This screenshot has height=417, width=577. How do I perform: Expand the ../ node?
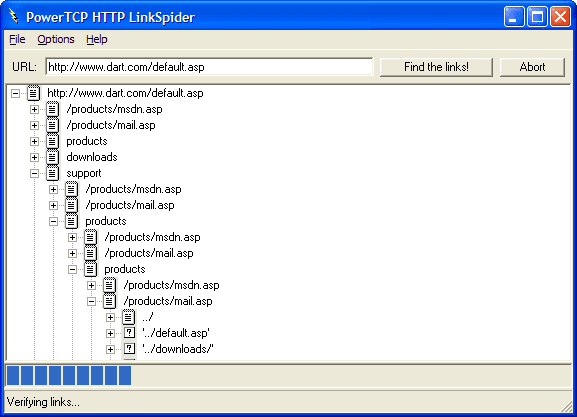pyautogui.click(x=110, y=317)
